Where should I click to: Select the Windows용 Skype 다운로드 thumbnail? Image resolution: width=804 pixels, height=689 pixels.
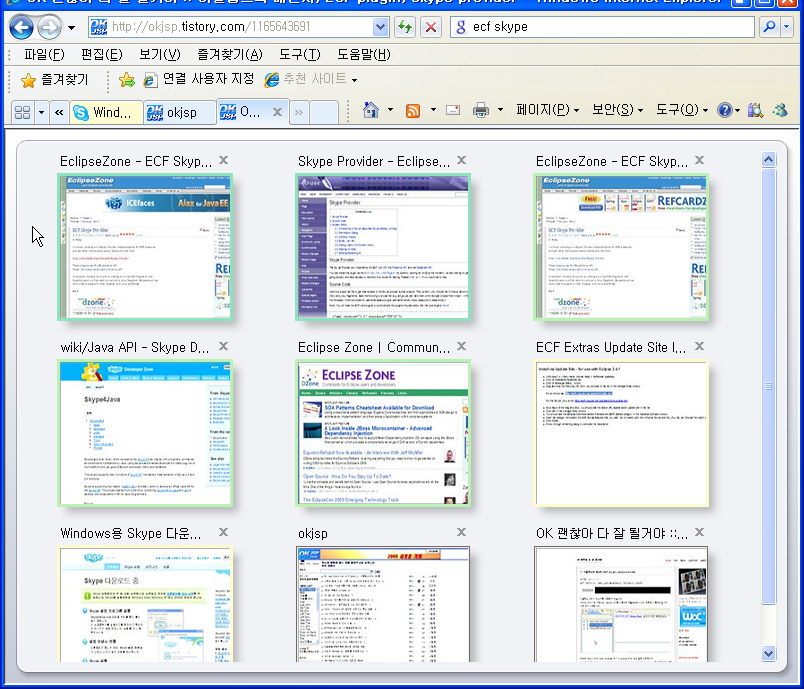[x=145, y=604]
